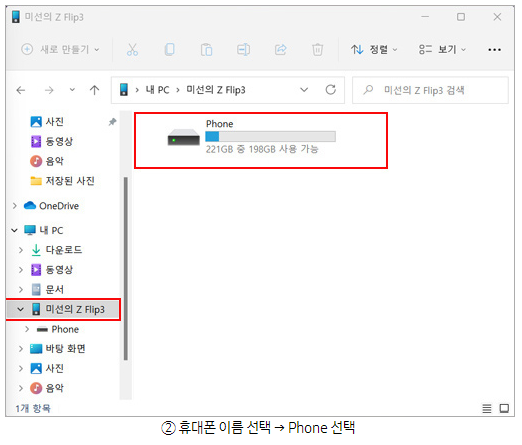Switch to details view layout icon
The width and height of the screenshot is (522, 445).
coord(487,408)
